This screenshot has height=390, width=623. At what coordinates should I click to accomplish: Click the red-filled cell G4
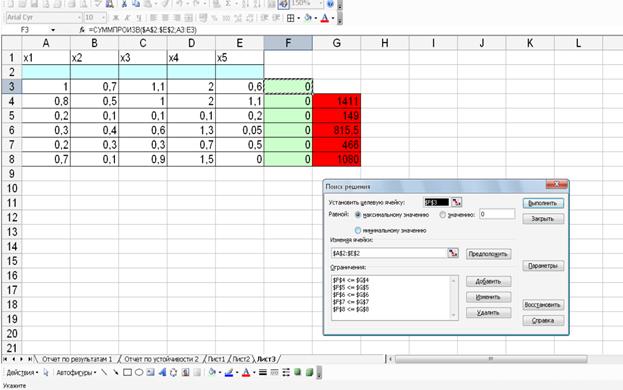pos(337,101)
